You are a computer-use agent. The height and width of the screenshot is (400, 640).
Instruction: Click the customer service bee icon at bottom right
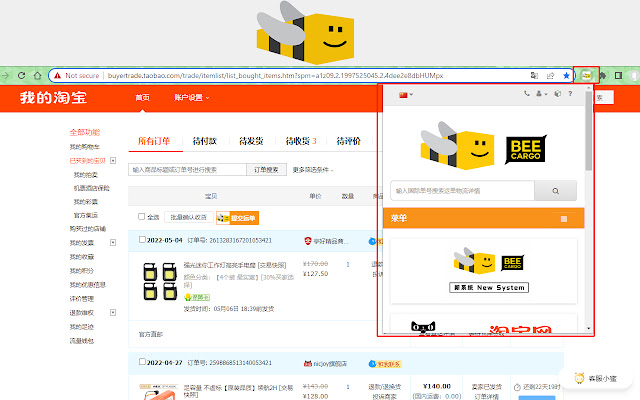point(579,378)
